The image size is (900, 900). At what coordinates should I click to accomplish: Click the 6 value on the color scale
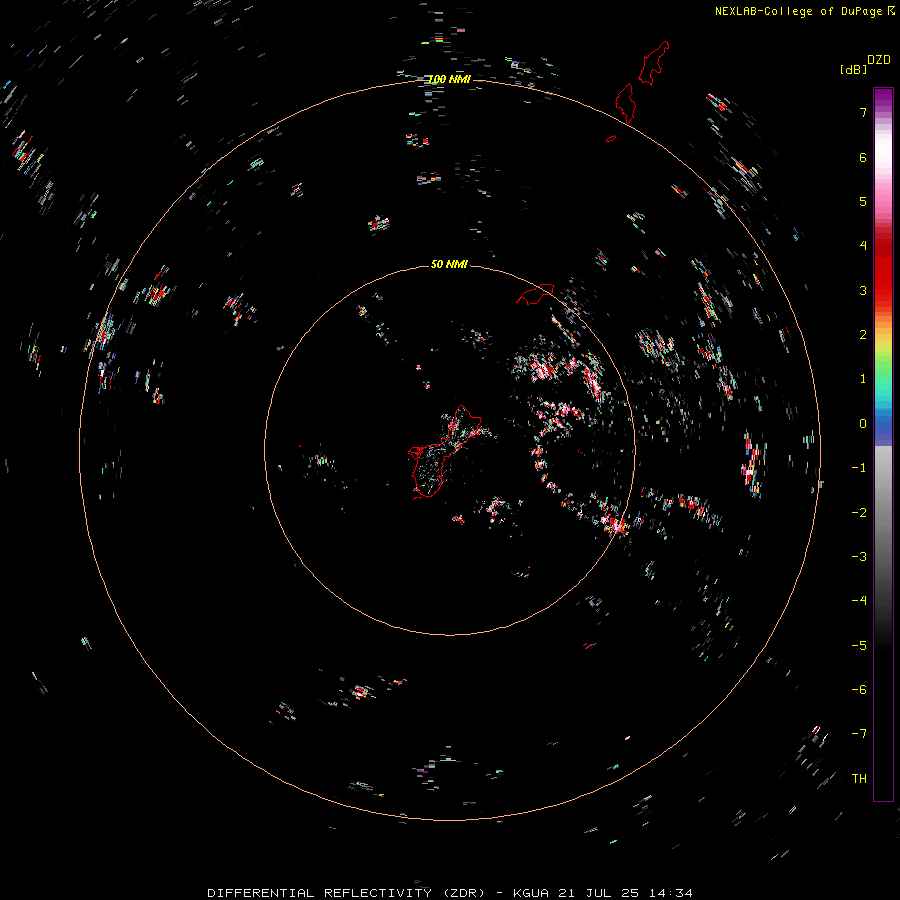(863, 157)
